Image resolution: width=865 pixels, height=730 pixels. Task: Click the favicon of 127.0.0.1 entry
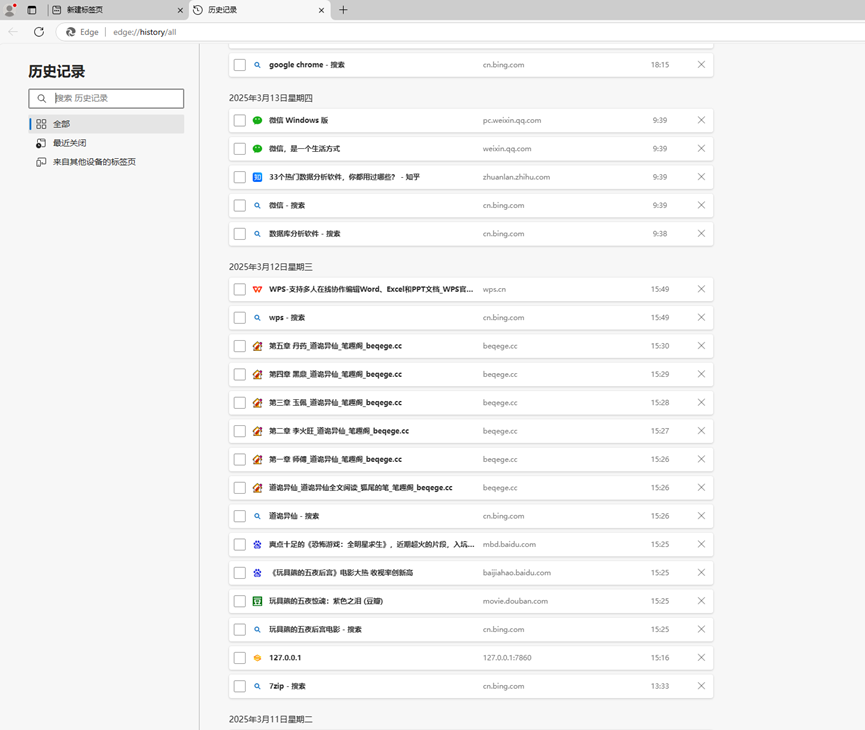257,658
